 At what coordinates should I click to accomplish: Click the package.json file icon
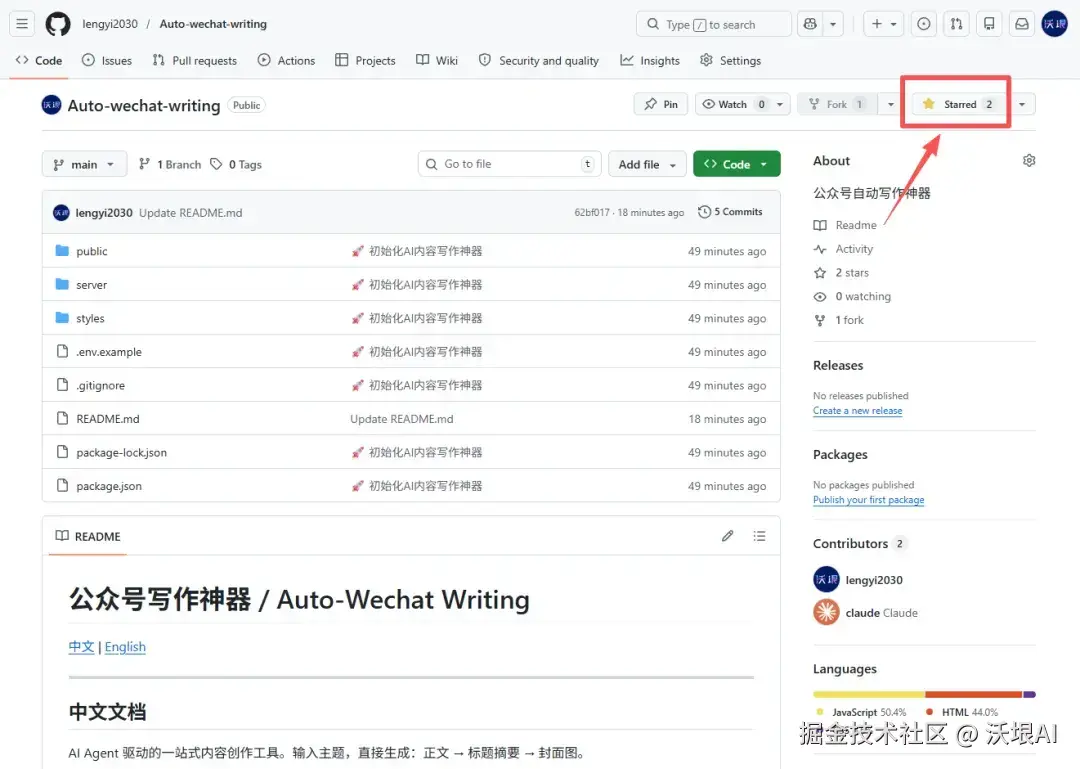click(62, 486)
